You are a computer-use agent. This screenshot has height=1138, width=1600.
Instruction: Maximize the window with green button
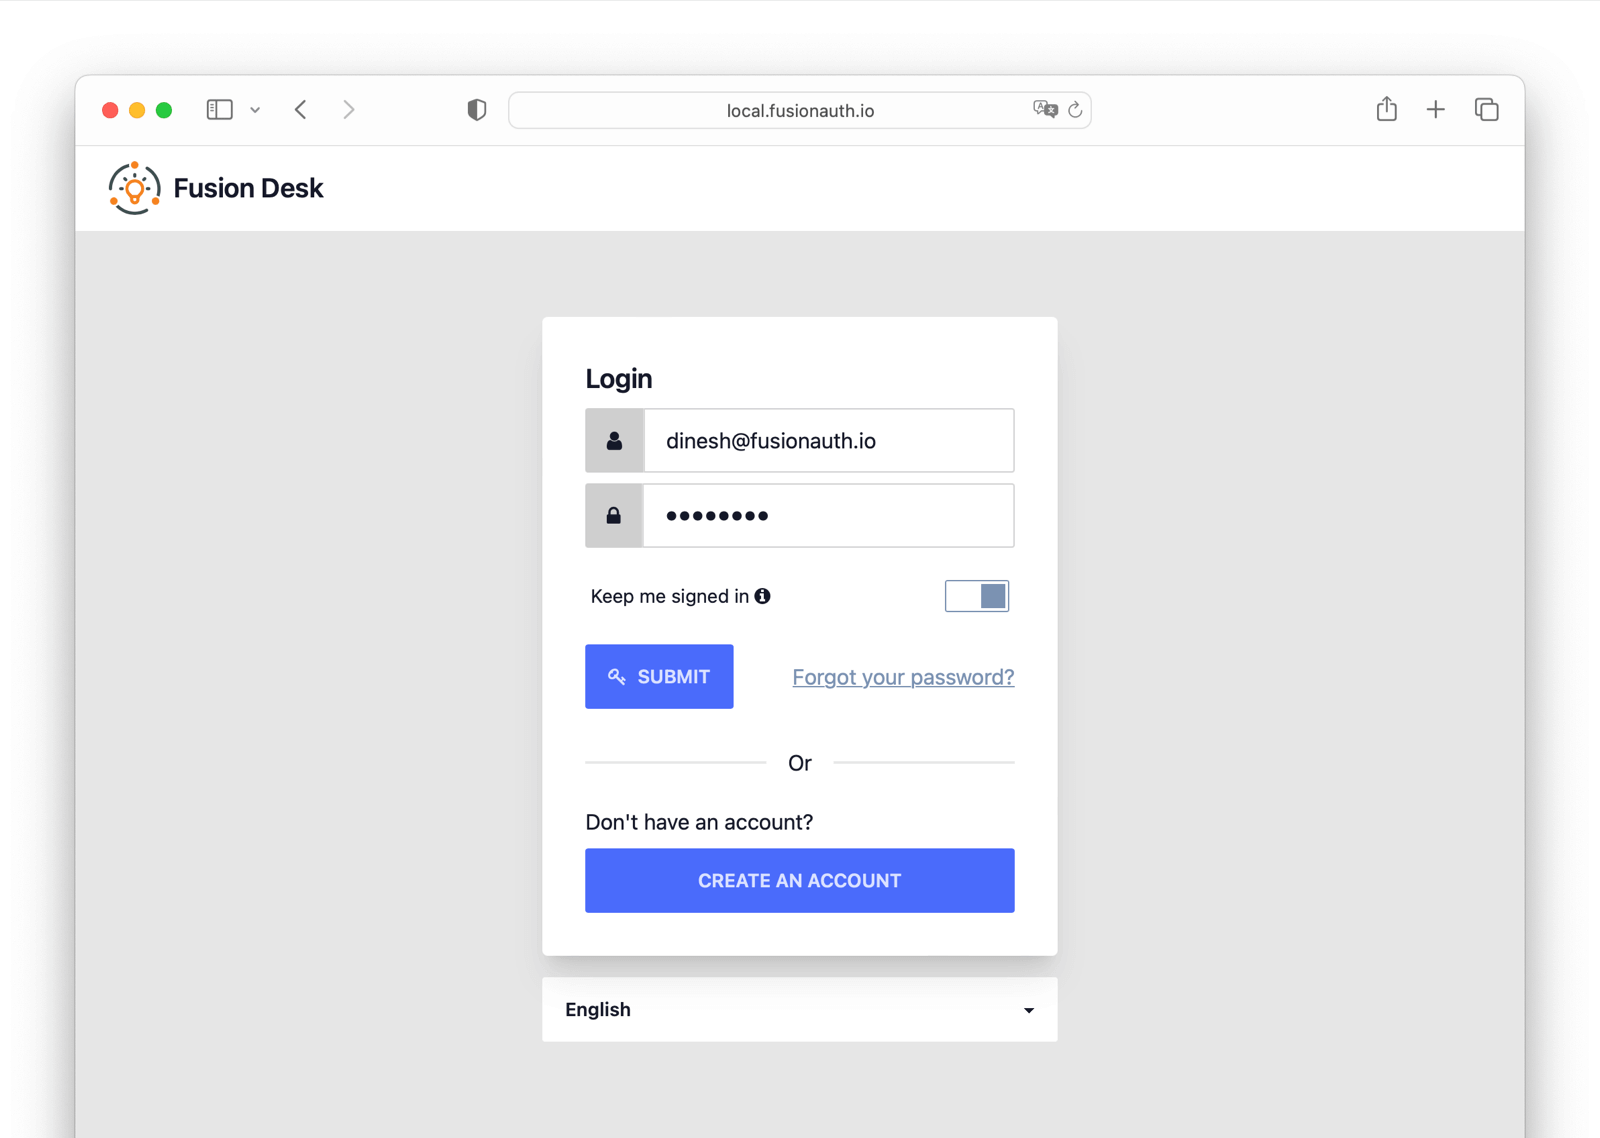pos(164,110)
